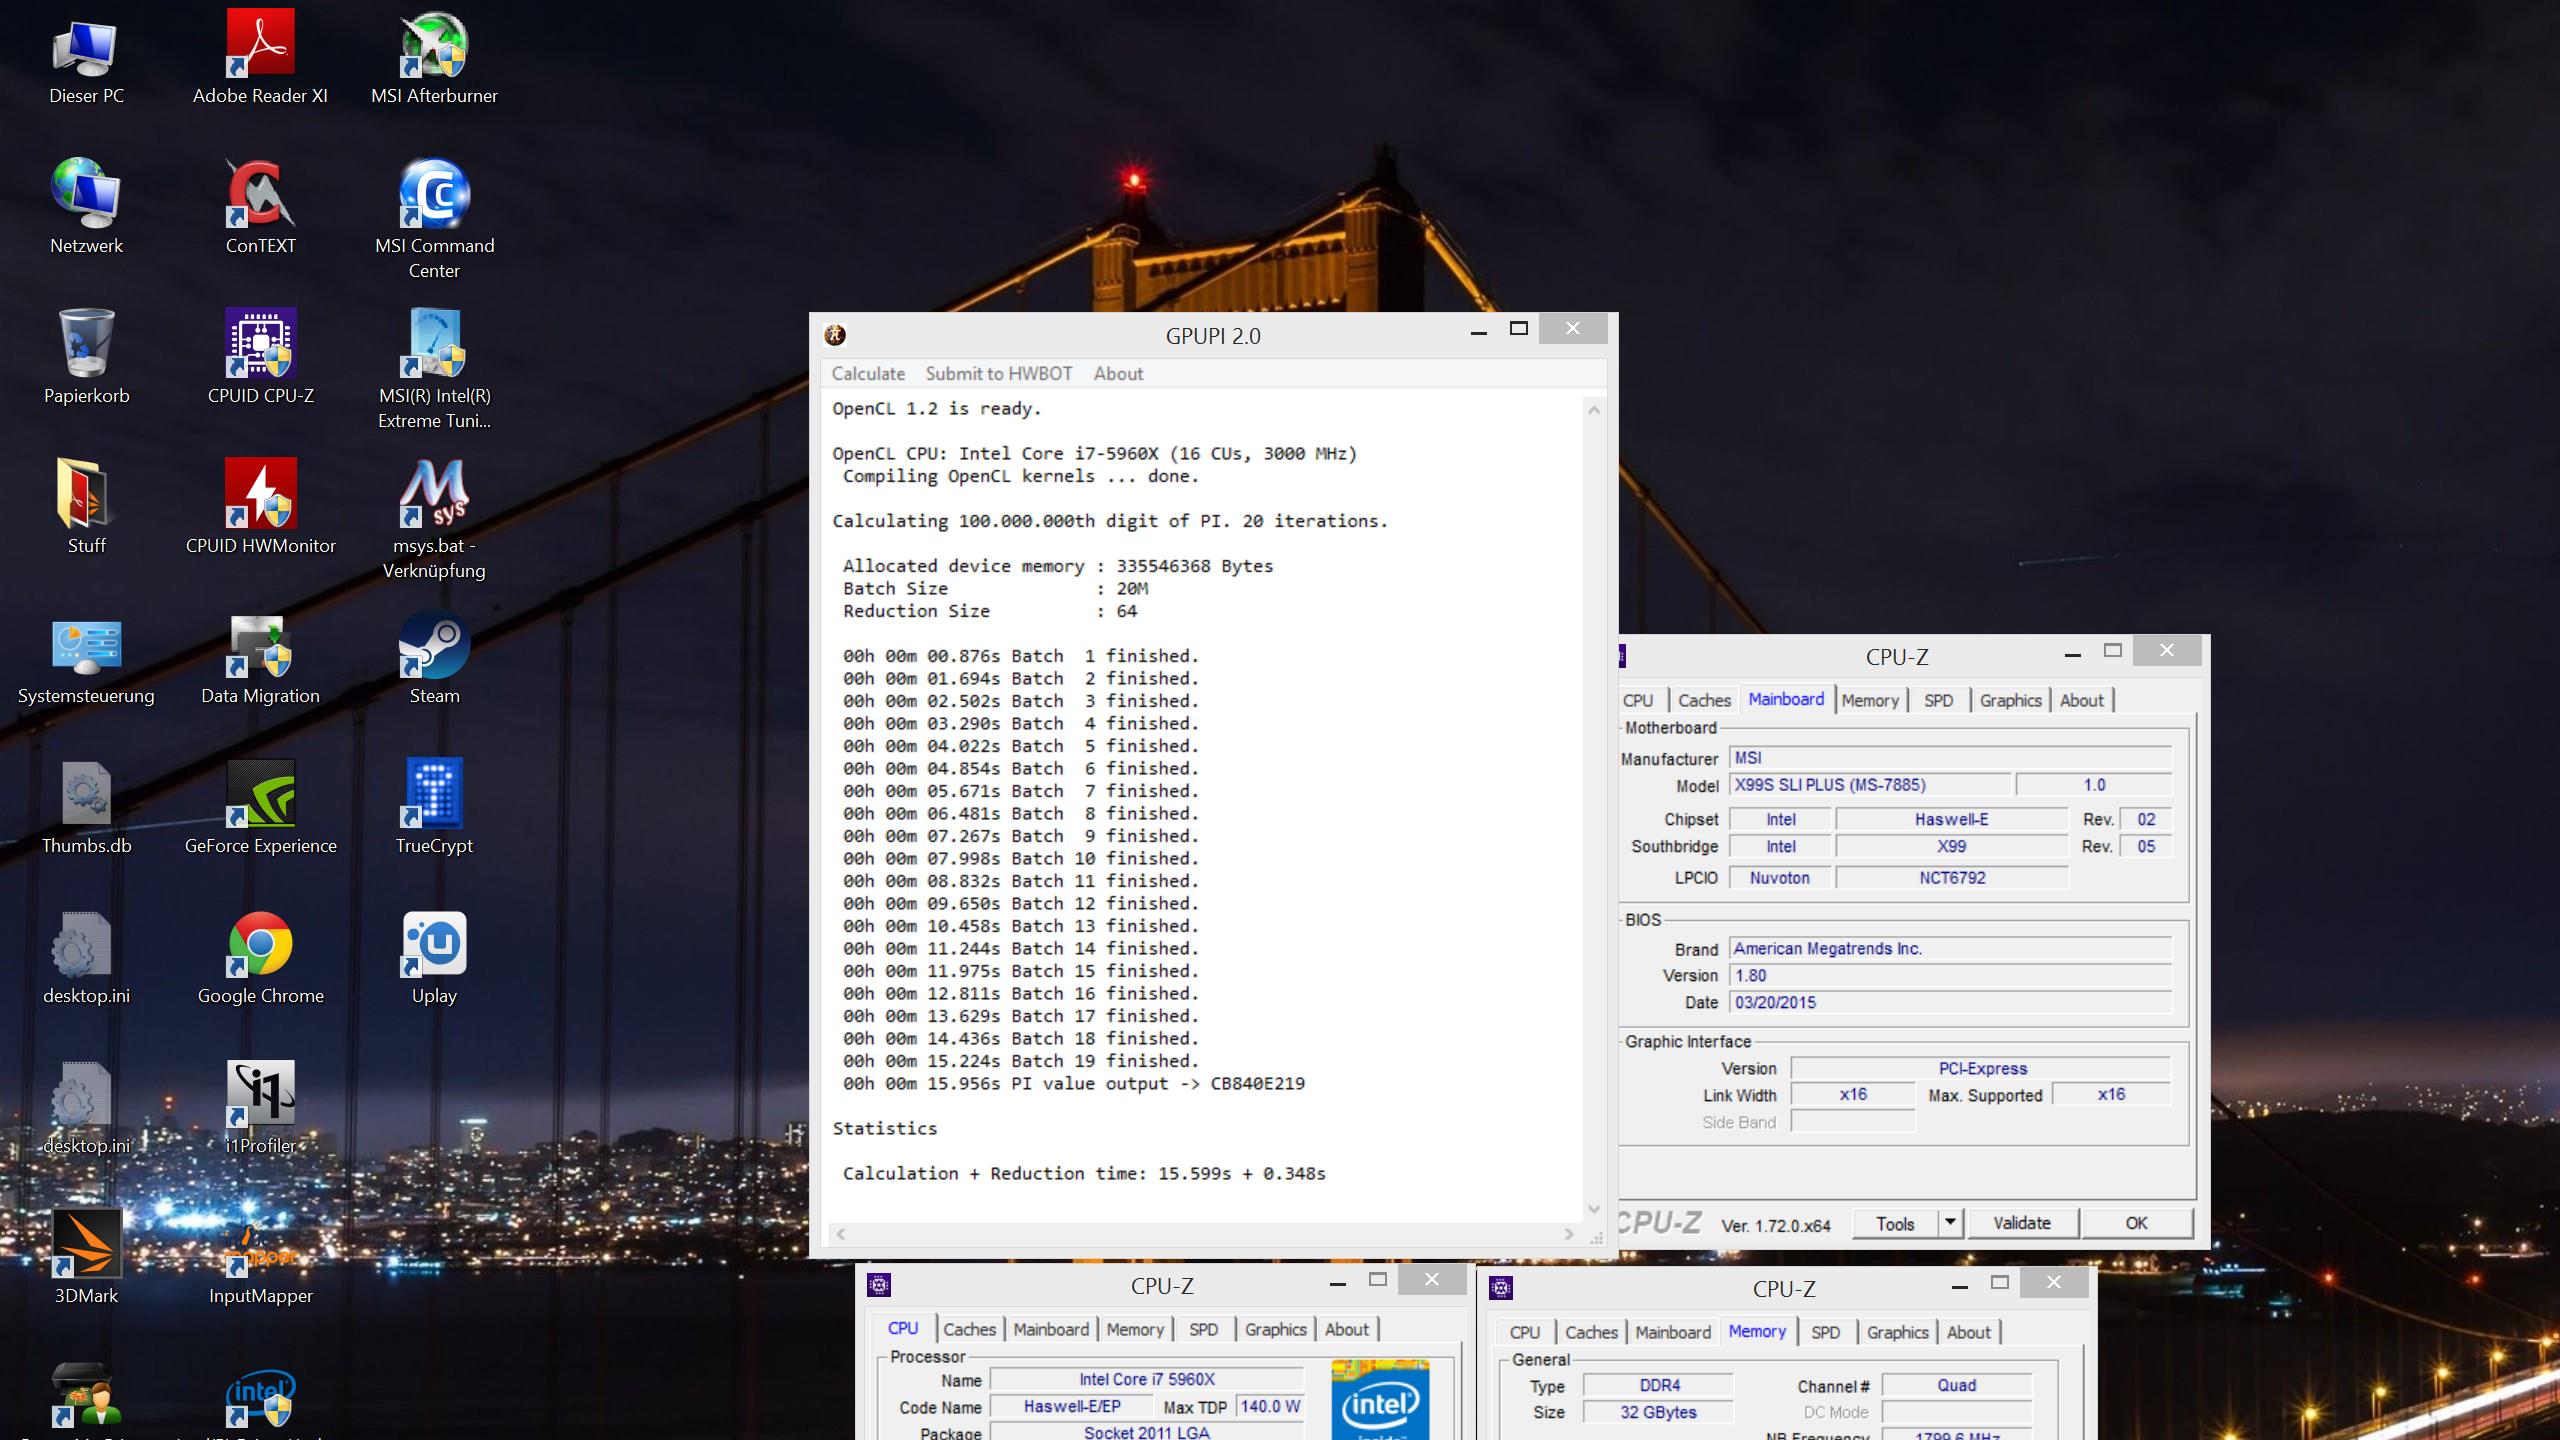Screen dimensions: 2560x1440
Task: Launch MSI Command Center icon
Action: click(434, 220)
